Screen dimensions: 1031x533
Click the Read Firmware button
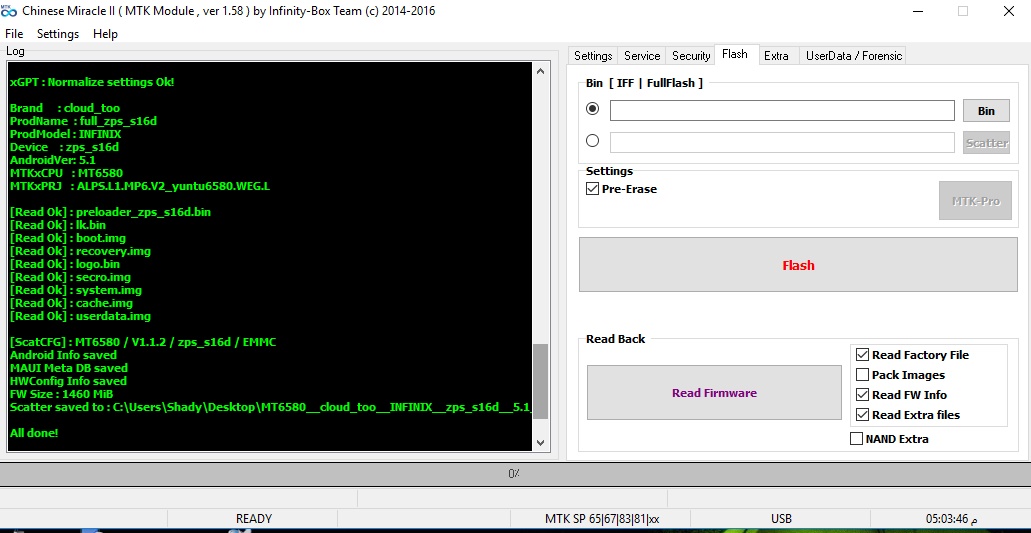714,393
